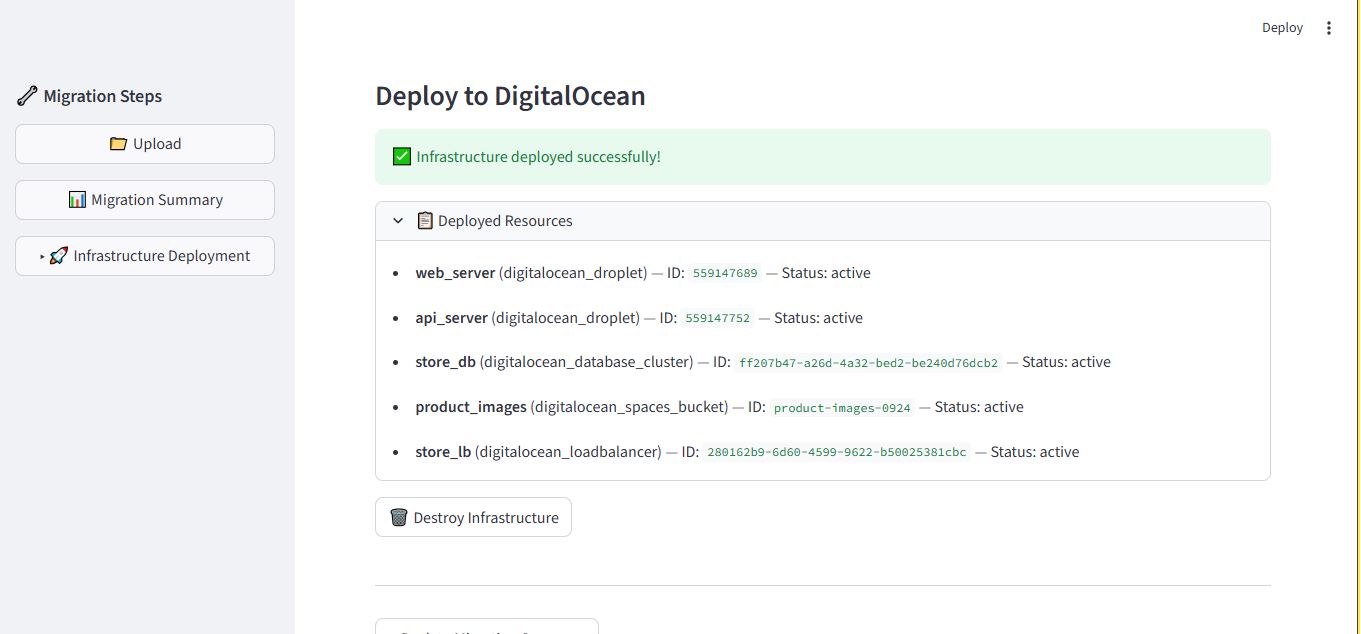Click the green checkmark success icon
The width and height of the screenshot is (1361, 634).
(402, 157)
